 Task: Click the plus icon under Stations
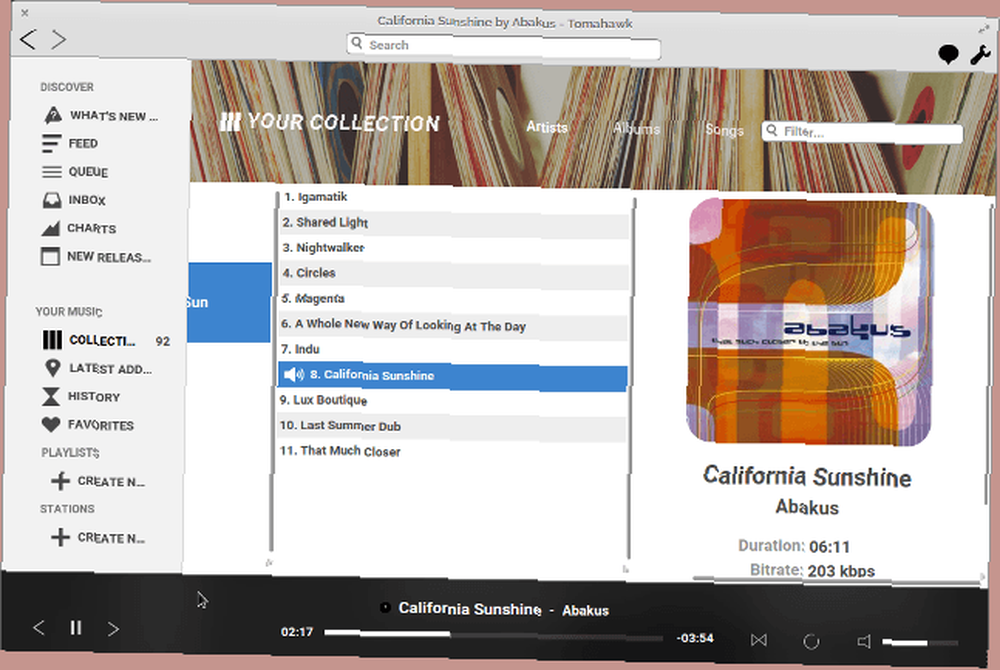(x=60, y=537)
